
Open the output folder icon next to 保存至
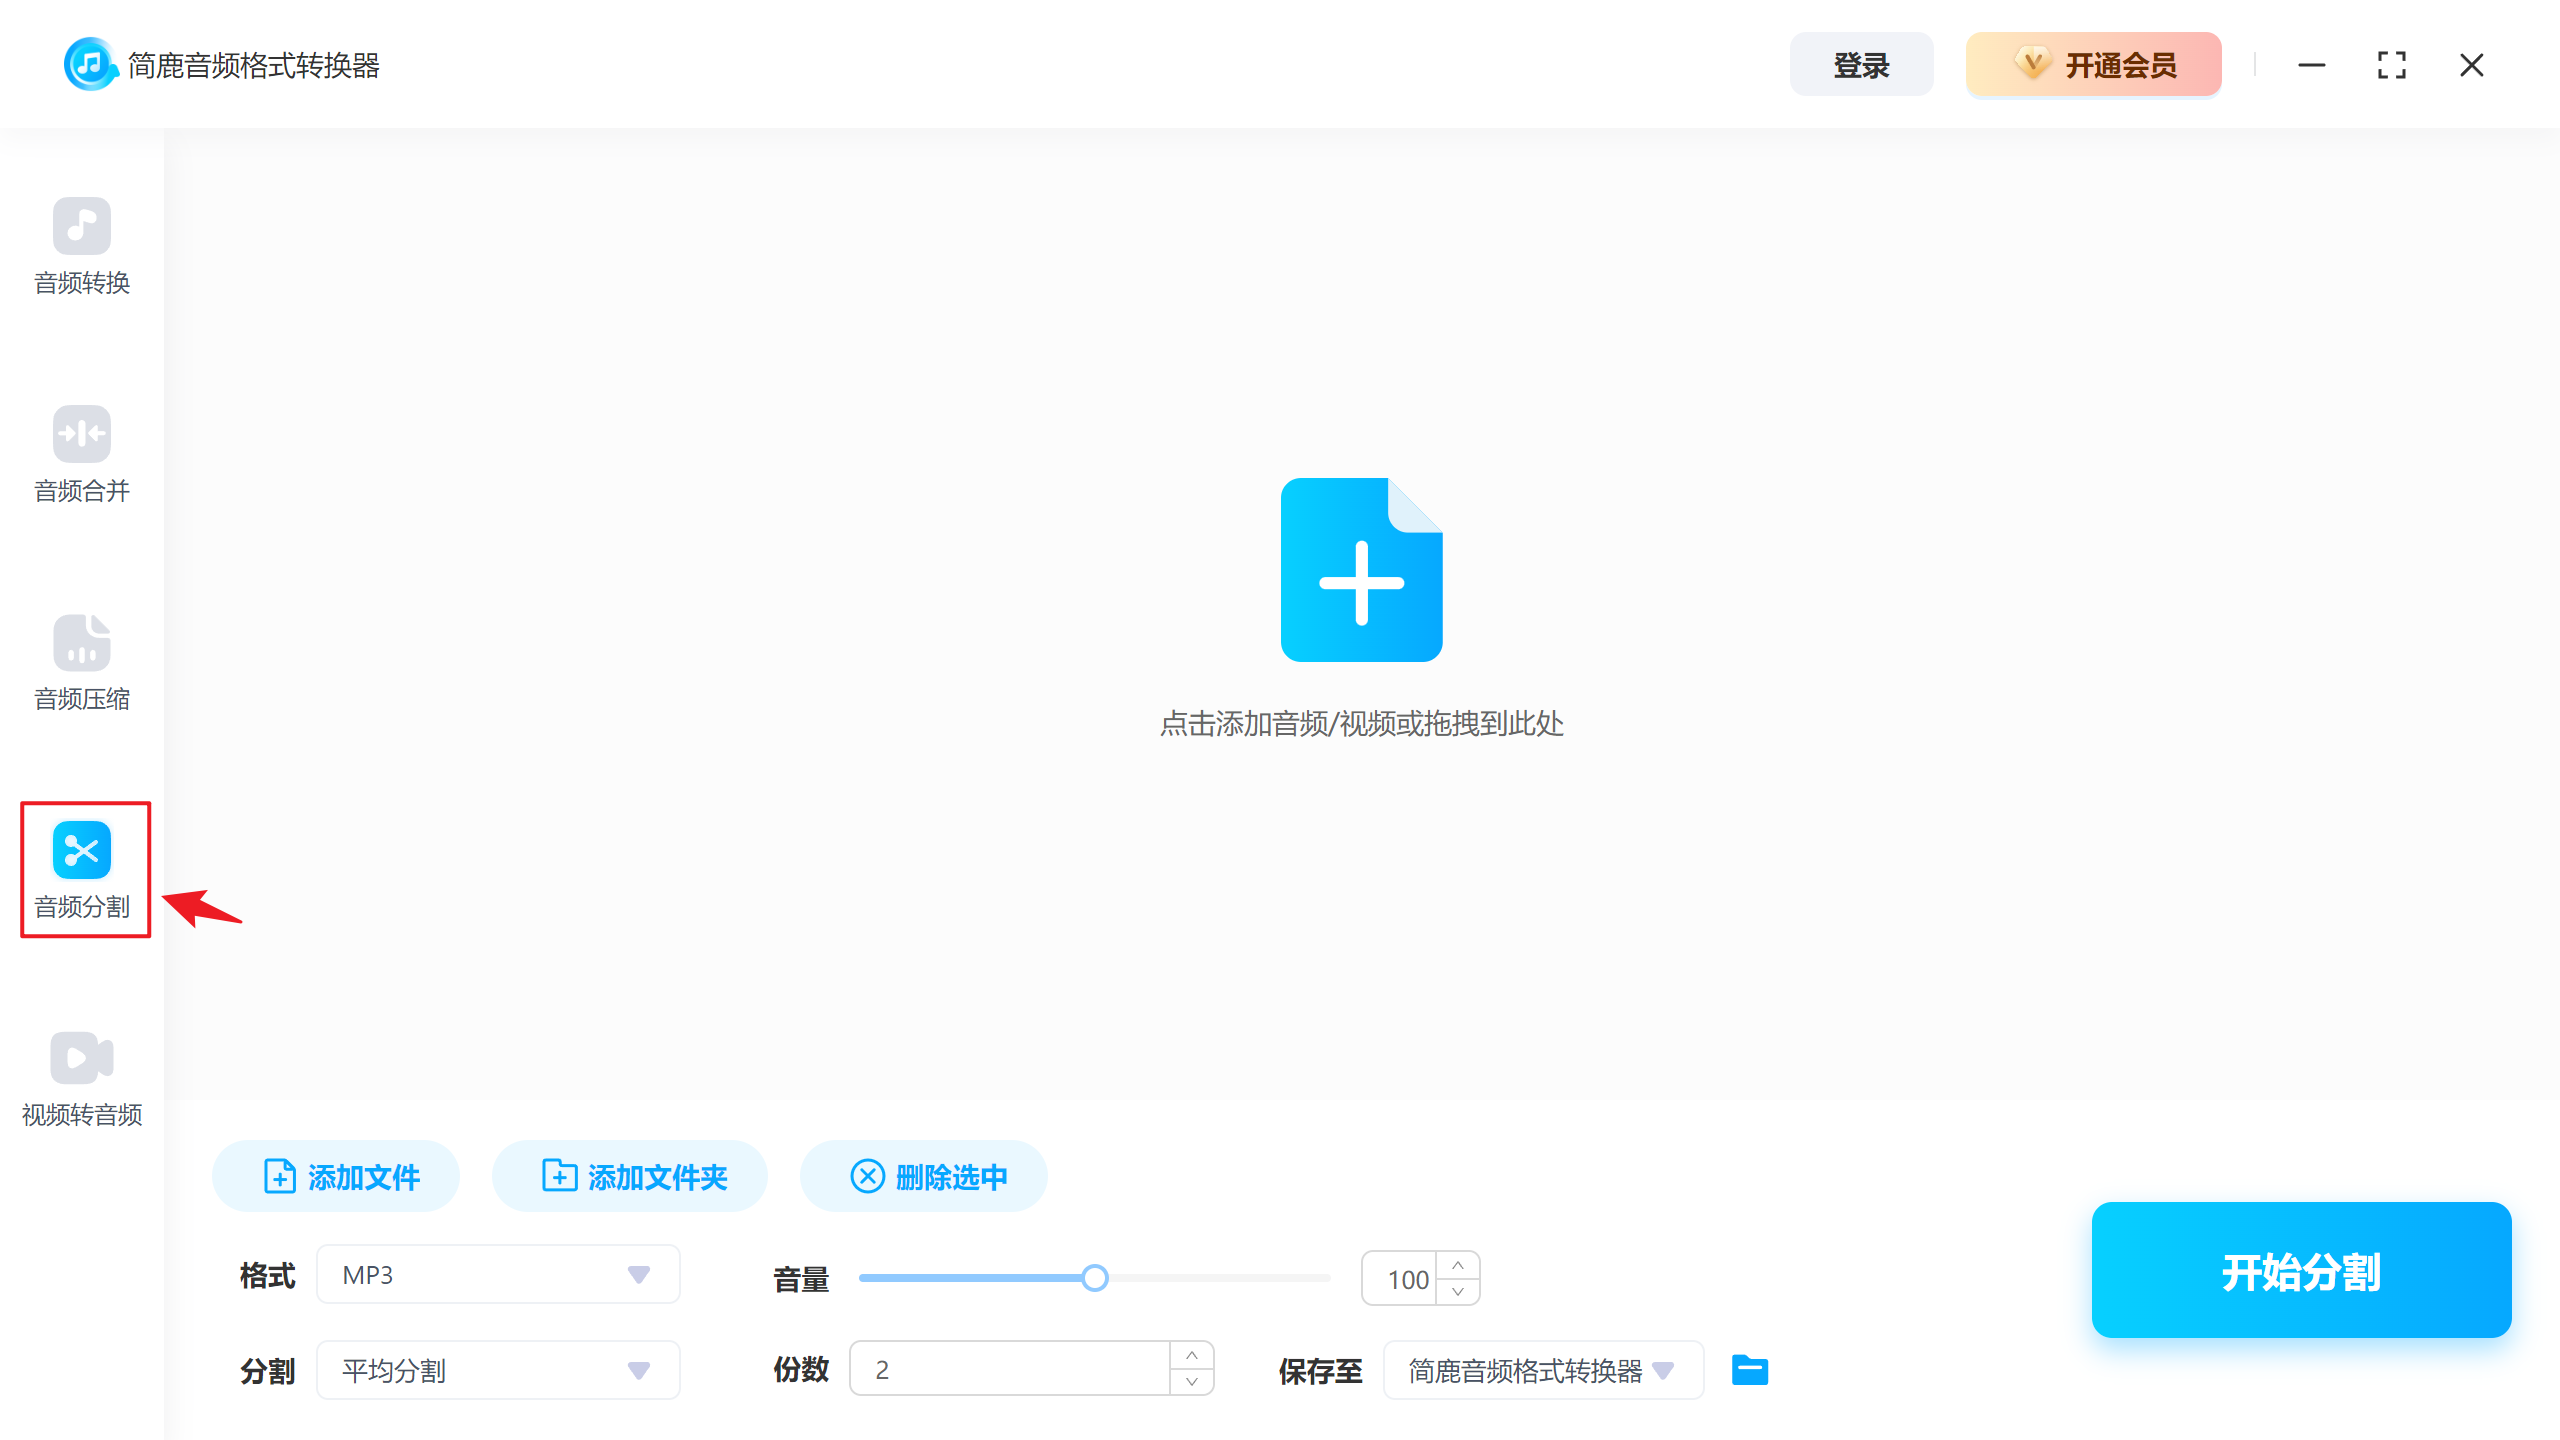click(1749, 1370)
